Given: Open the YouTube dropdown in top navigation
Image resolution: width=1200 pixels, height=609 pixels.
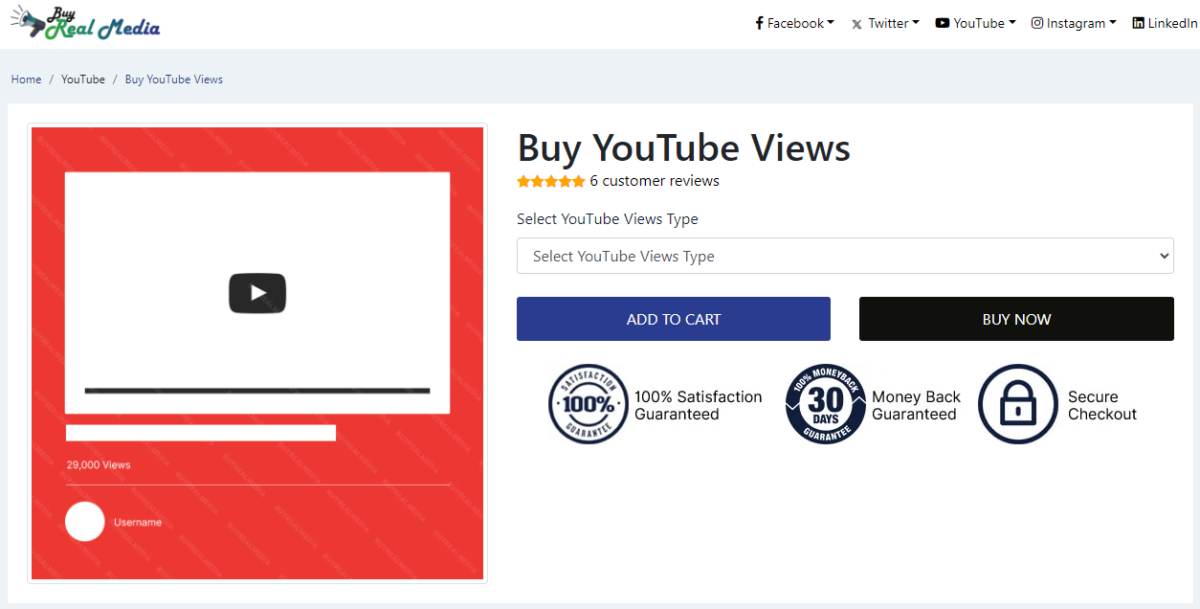Looking at the screenshot, I should pos(975,23).
